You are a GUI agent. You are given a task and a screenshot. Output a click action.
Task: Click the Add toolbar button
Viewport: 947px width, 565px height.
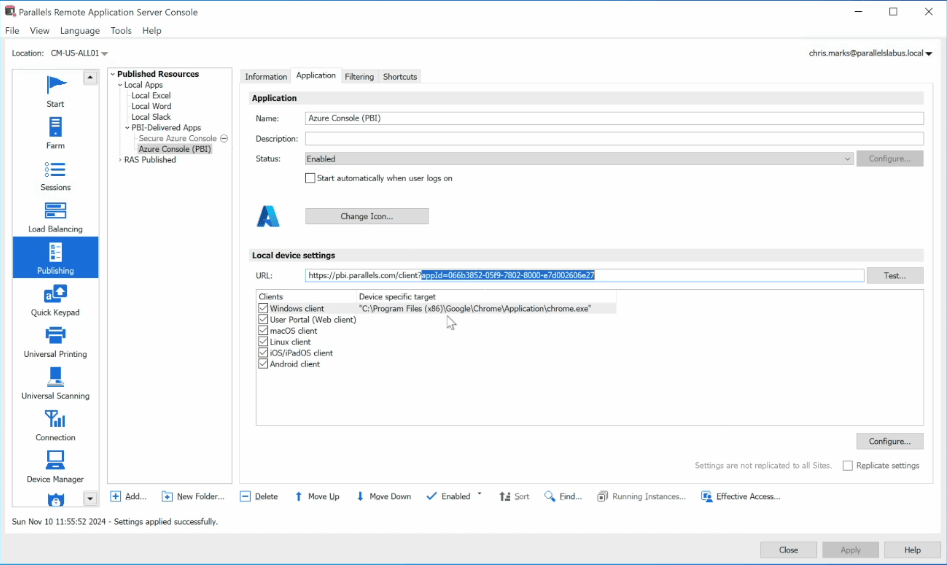(128, 496)
